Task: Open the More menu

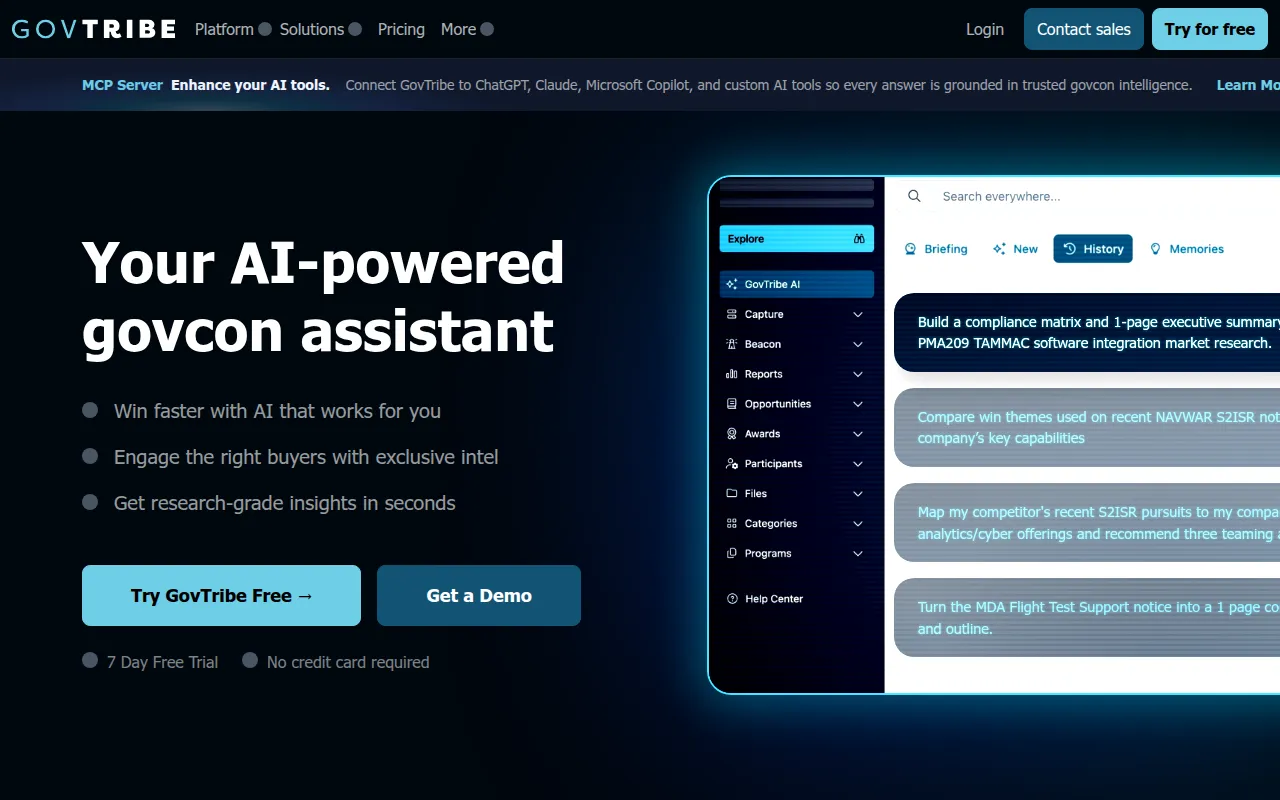Action: [467, 29]
